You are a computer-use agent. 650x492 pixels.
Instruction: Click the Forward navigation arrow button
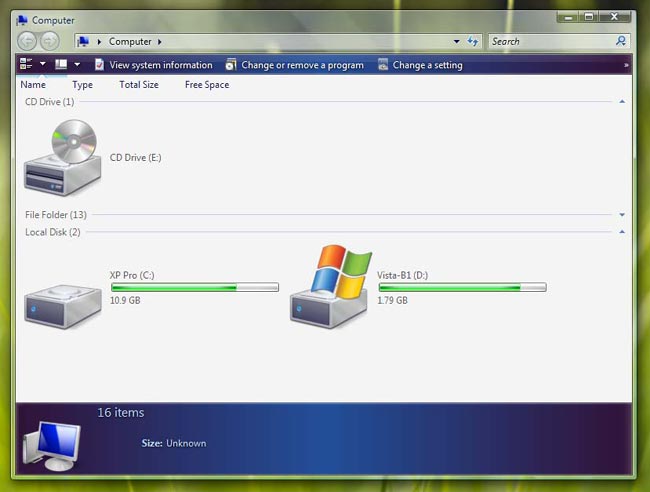(49, 41)
